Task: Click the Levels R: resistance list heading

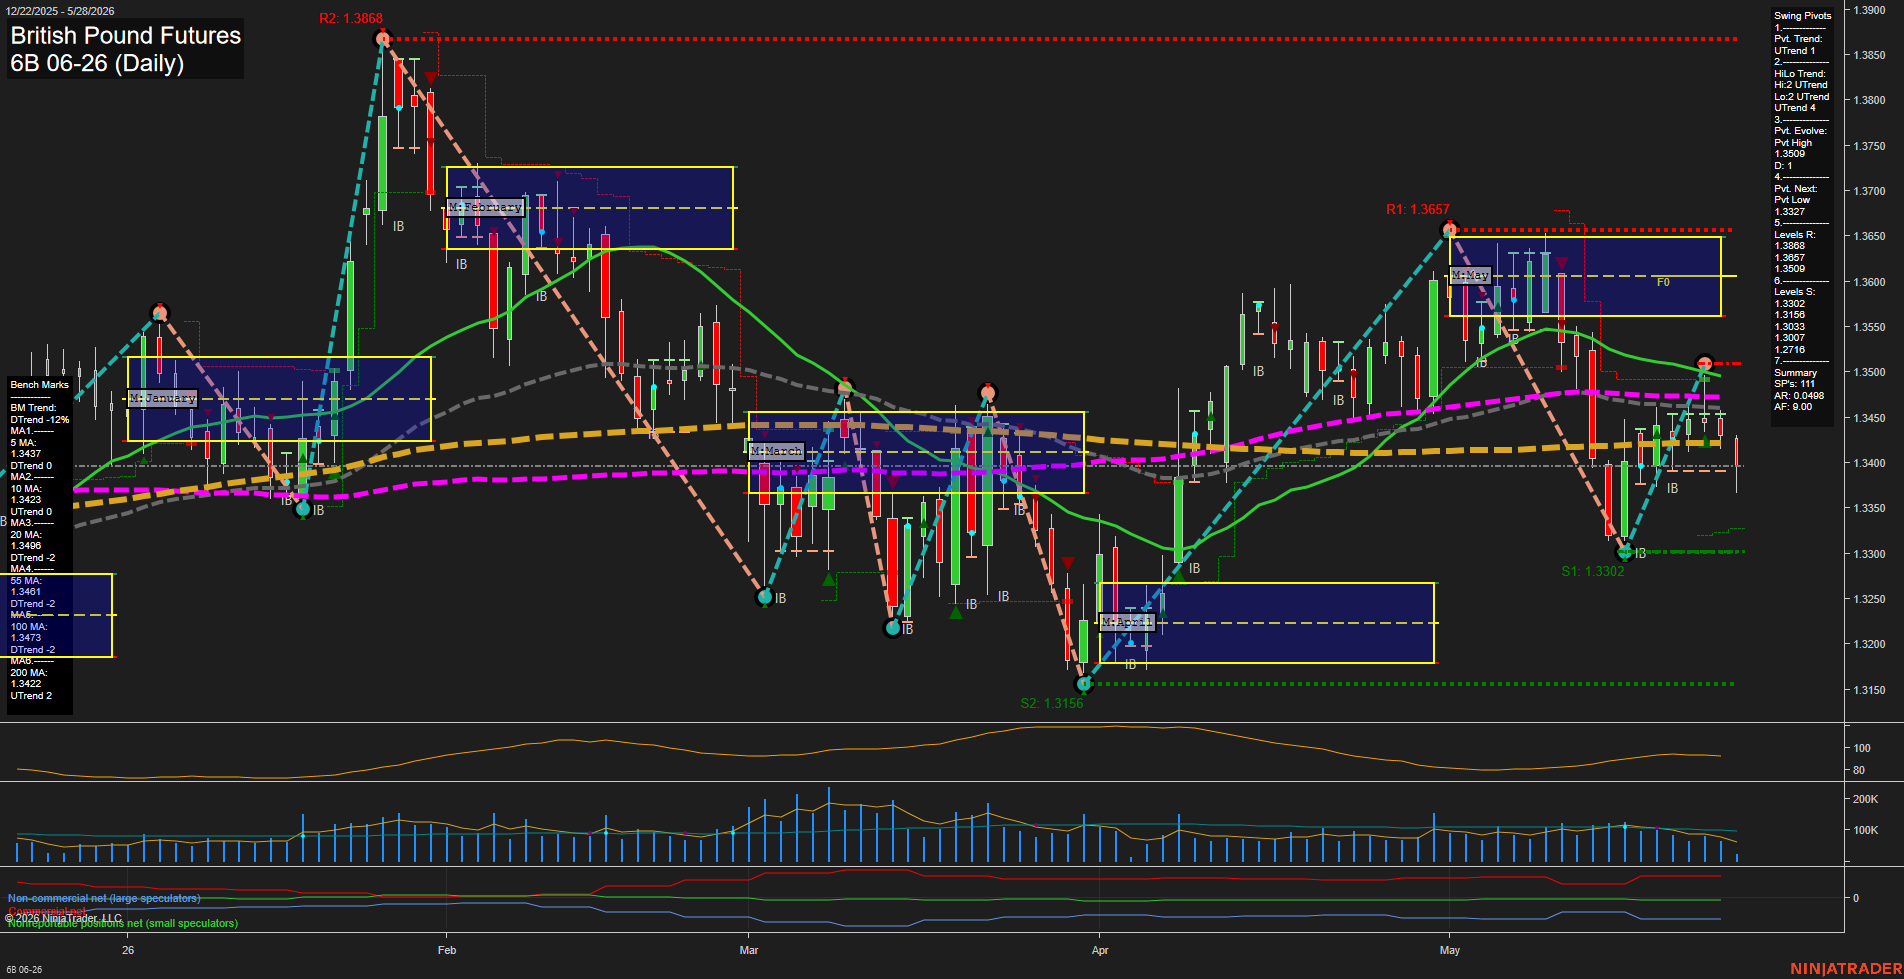Action: 1795,235
